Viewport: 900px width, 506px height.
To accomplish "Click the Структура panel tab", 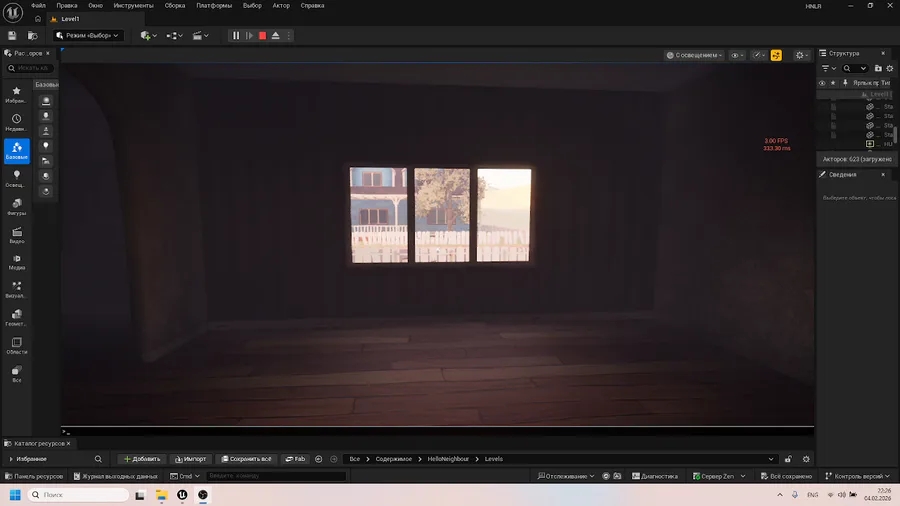I will (844, 53).
